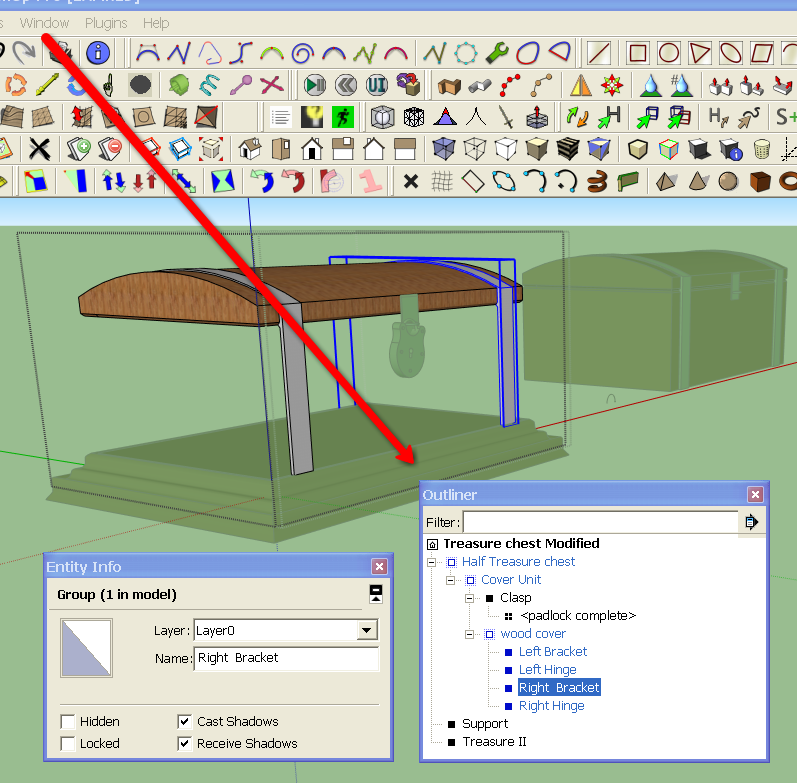Select the sphere shape tool
The height and width of the screenshot is (783, 797).
[x=728, y=181]
